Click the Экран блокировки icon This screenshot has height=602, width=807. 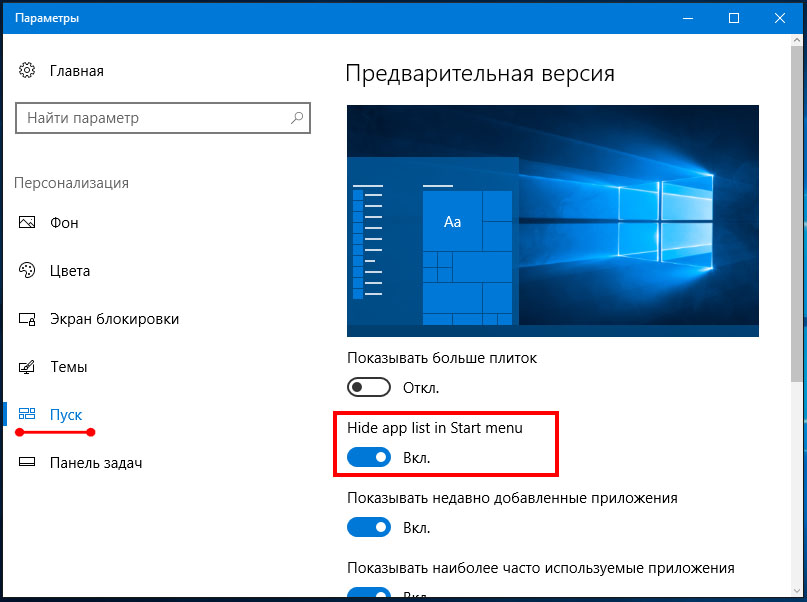(27, 319)
